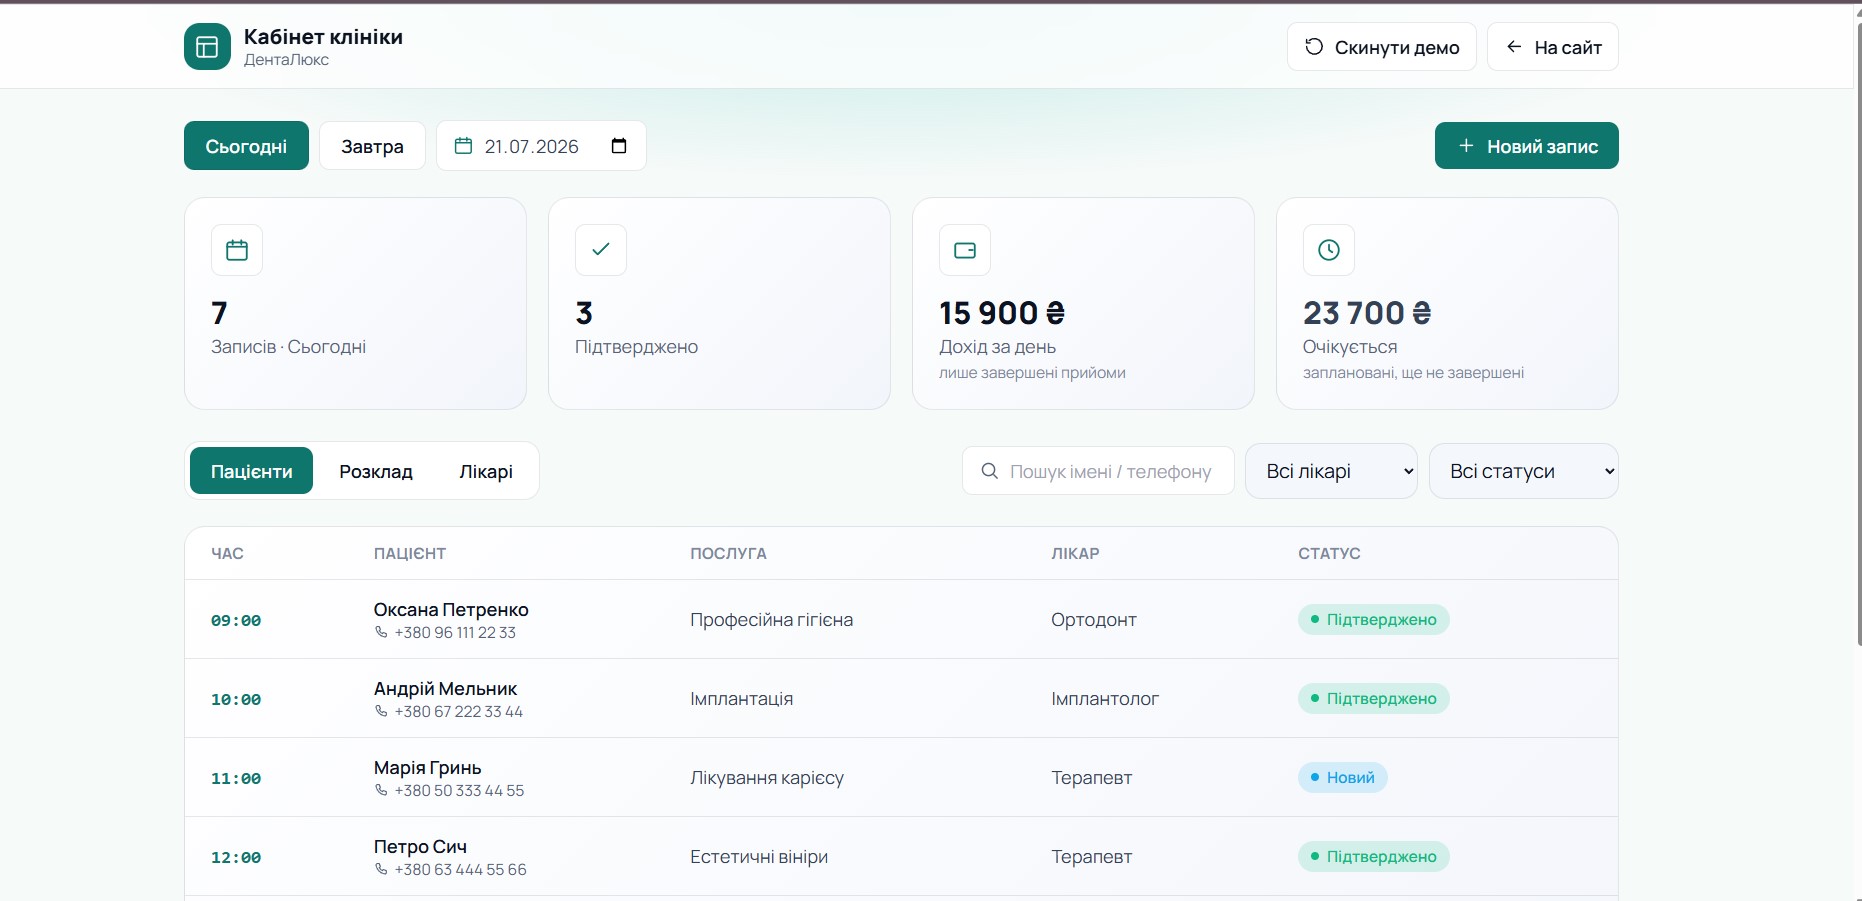Open date picker via calendar icon
Viewport: 1862px width, 901px height.
point(619,146)
